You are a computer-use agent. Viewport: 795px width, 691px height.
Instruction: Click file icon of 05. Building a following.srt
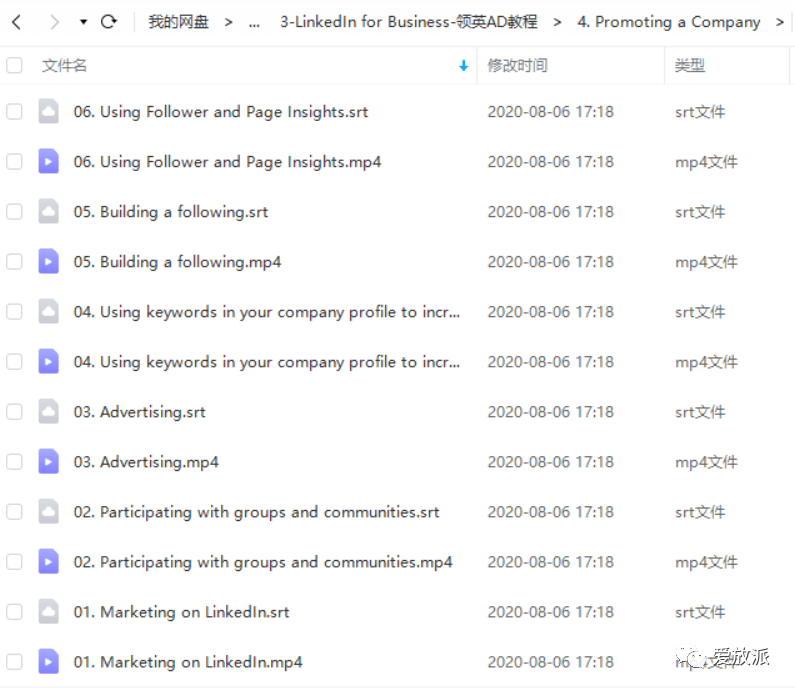[48, 211]
